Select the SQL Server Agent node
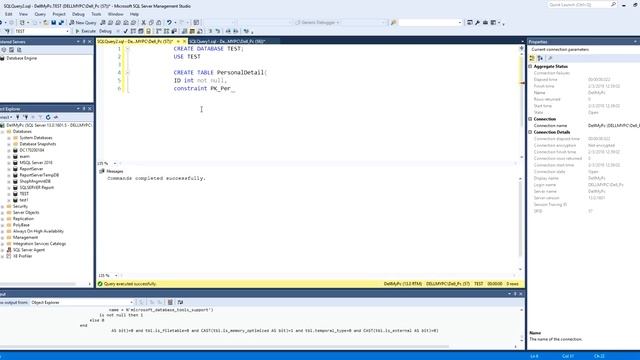Viewport: 640px width, 360px height. click(x=29, y=250)
